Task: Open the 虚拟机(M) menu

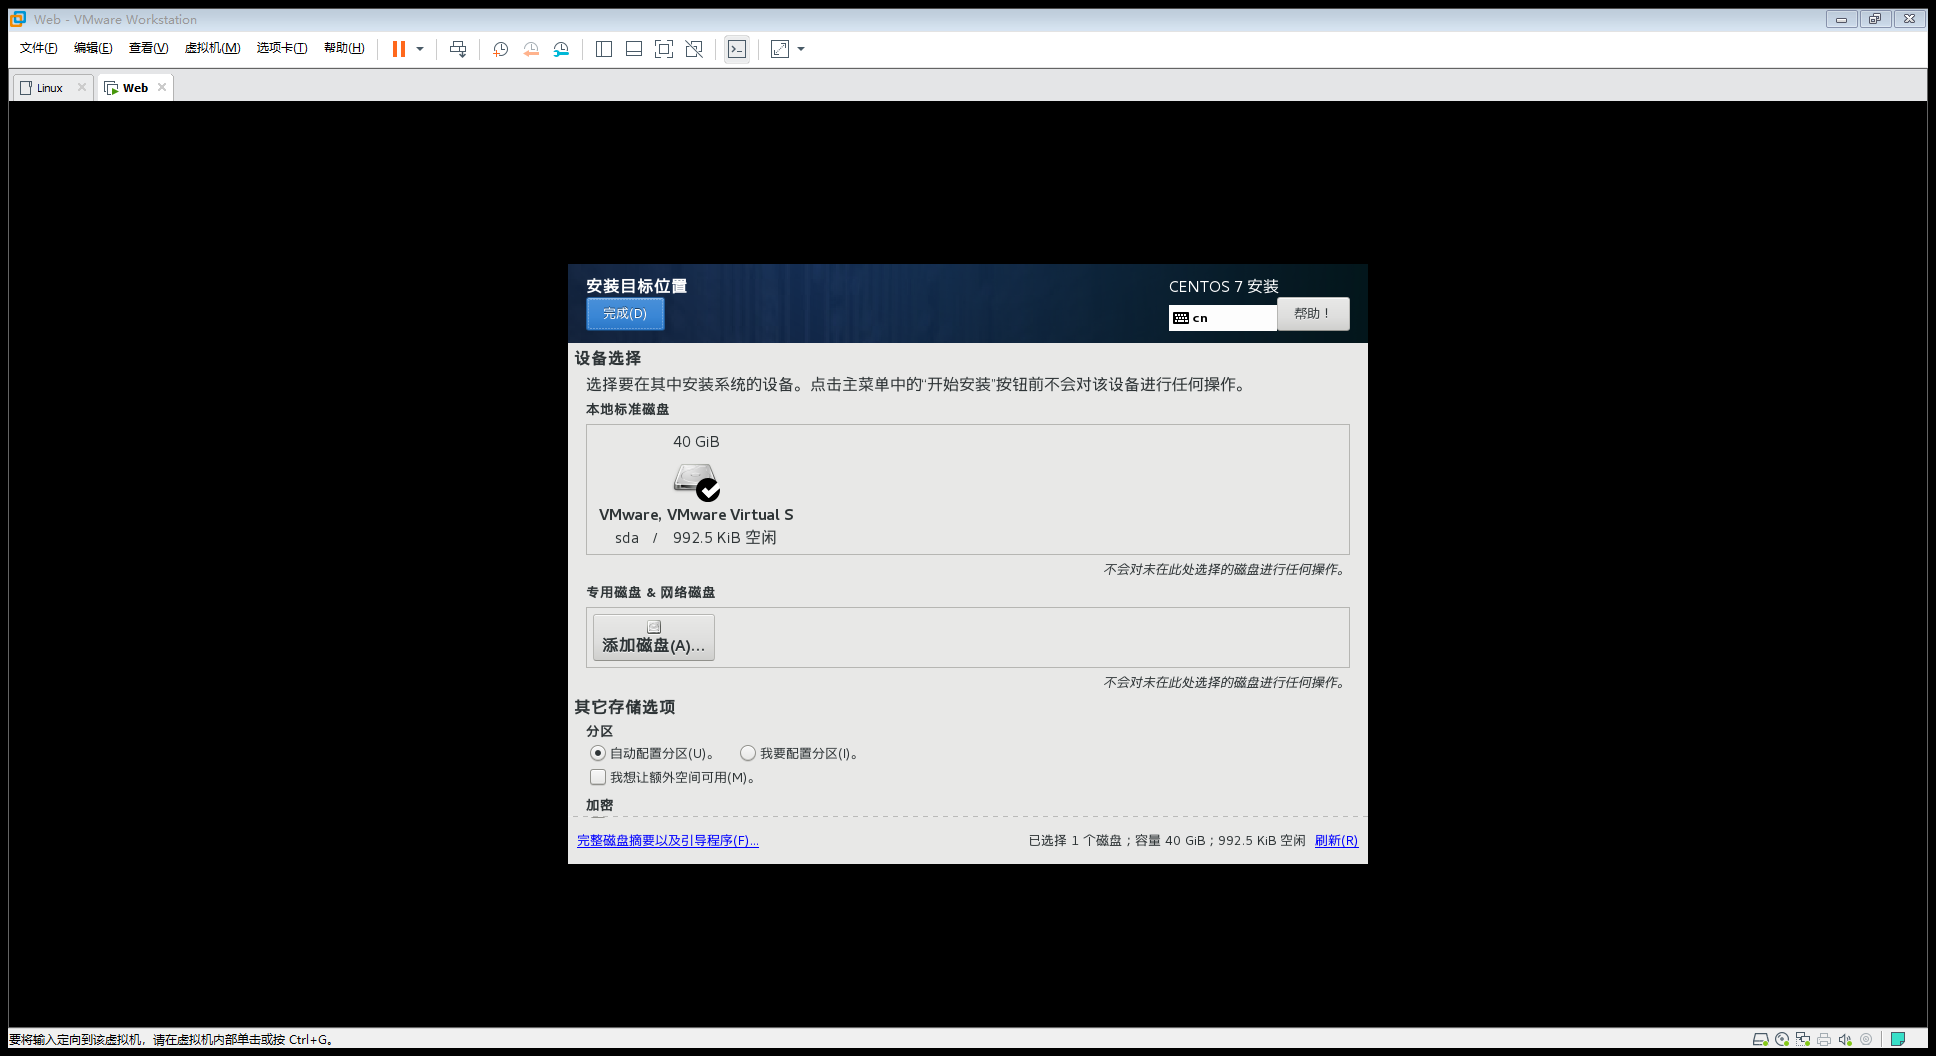Action: 212,48
